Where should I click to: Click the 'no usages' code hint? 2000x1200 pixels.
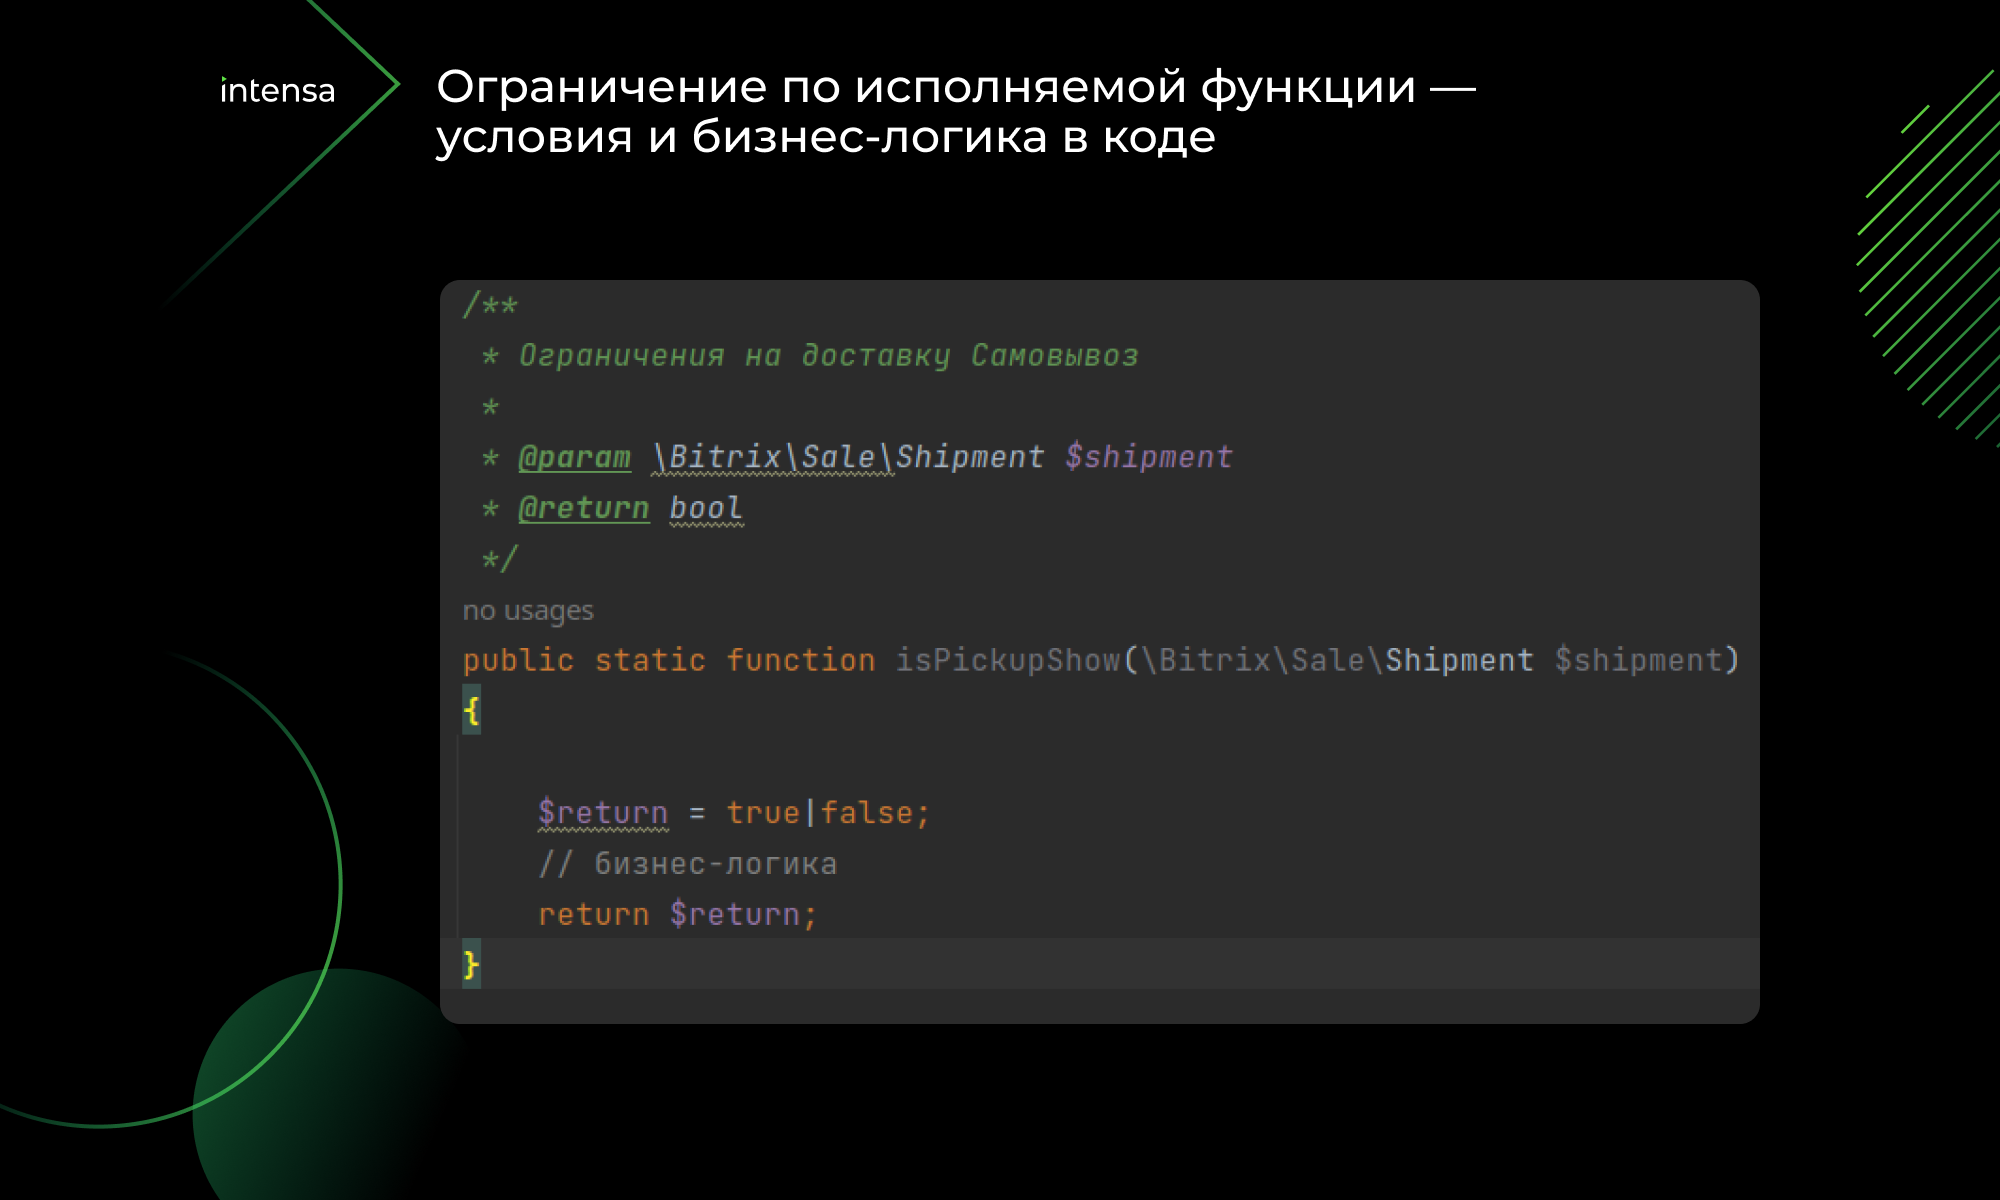(528, 610)
